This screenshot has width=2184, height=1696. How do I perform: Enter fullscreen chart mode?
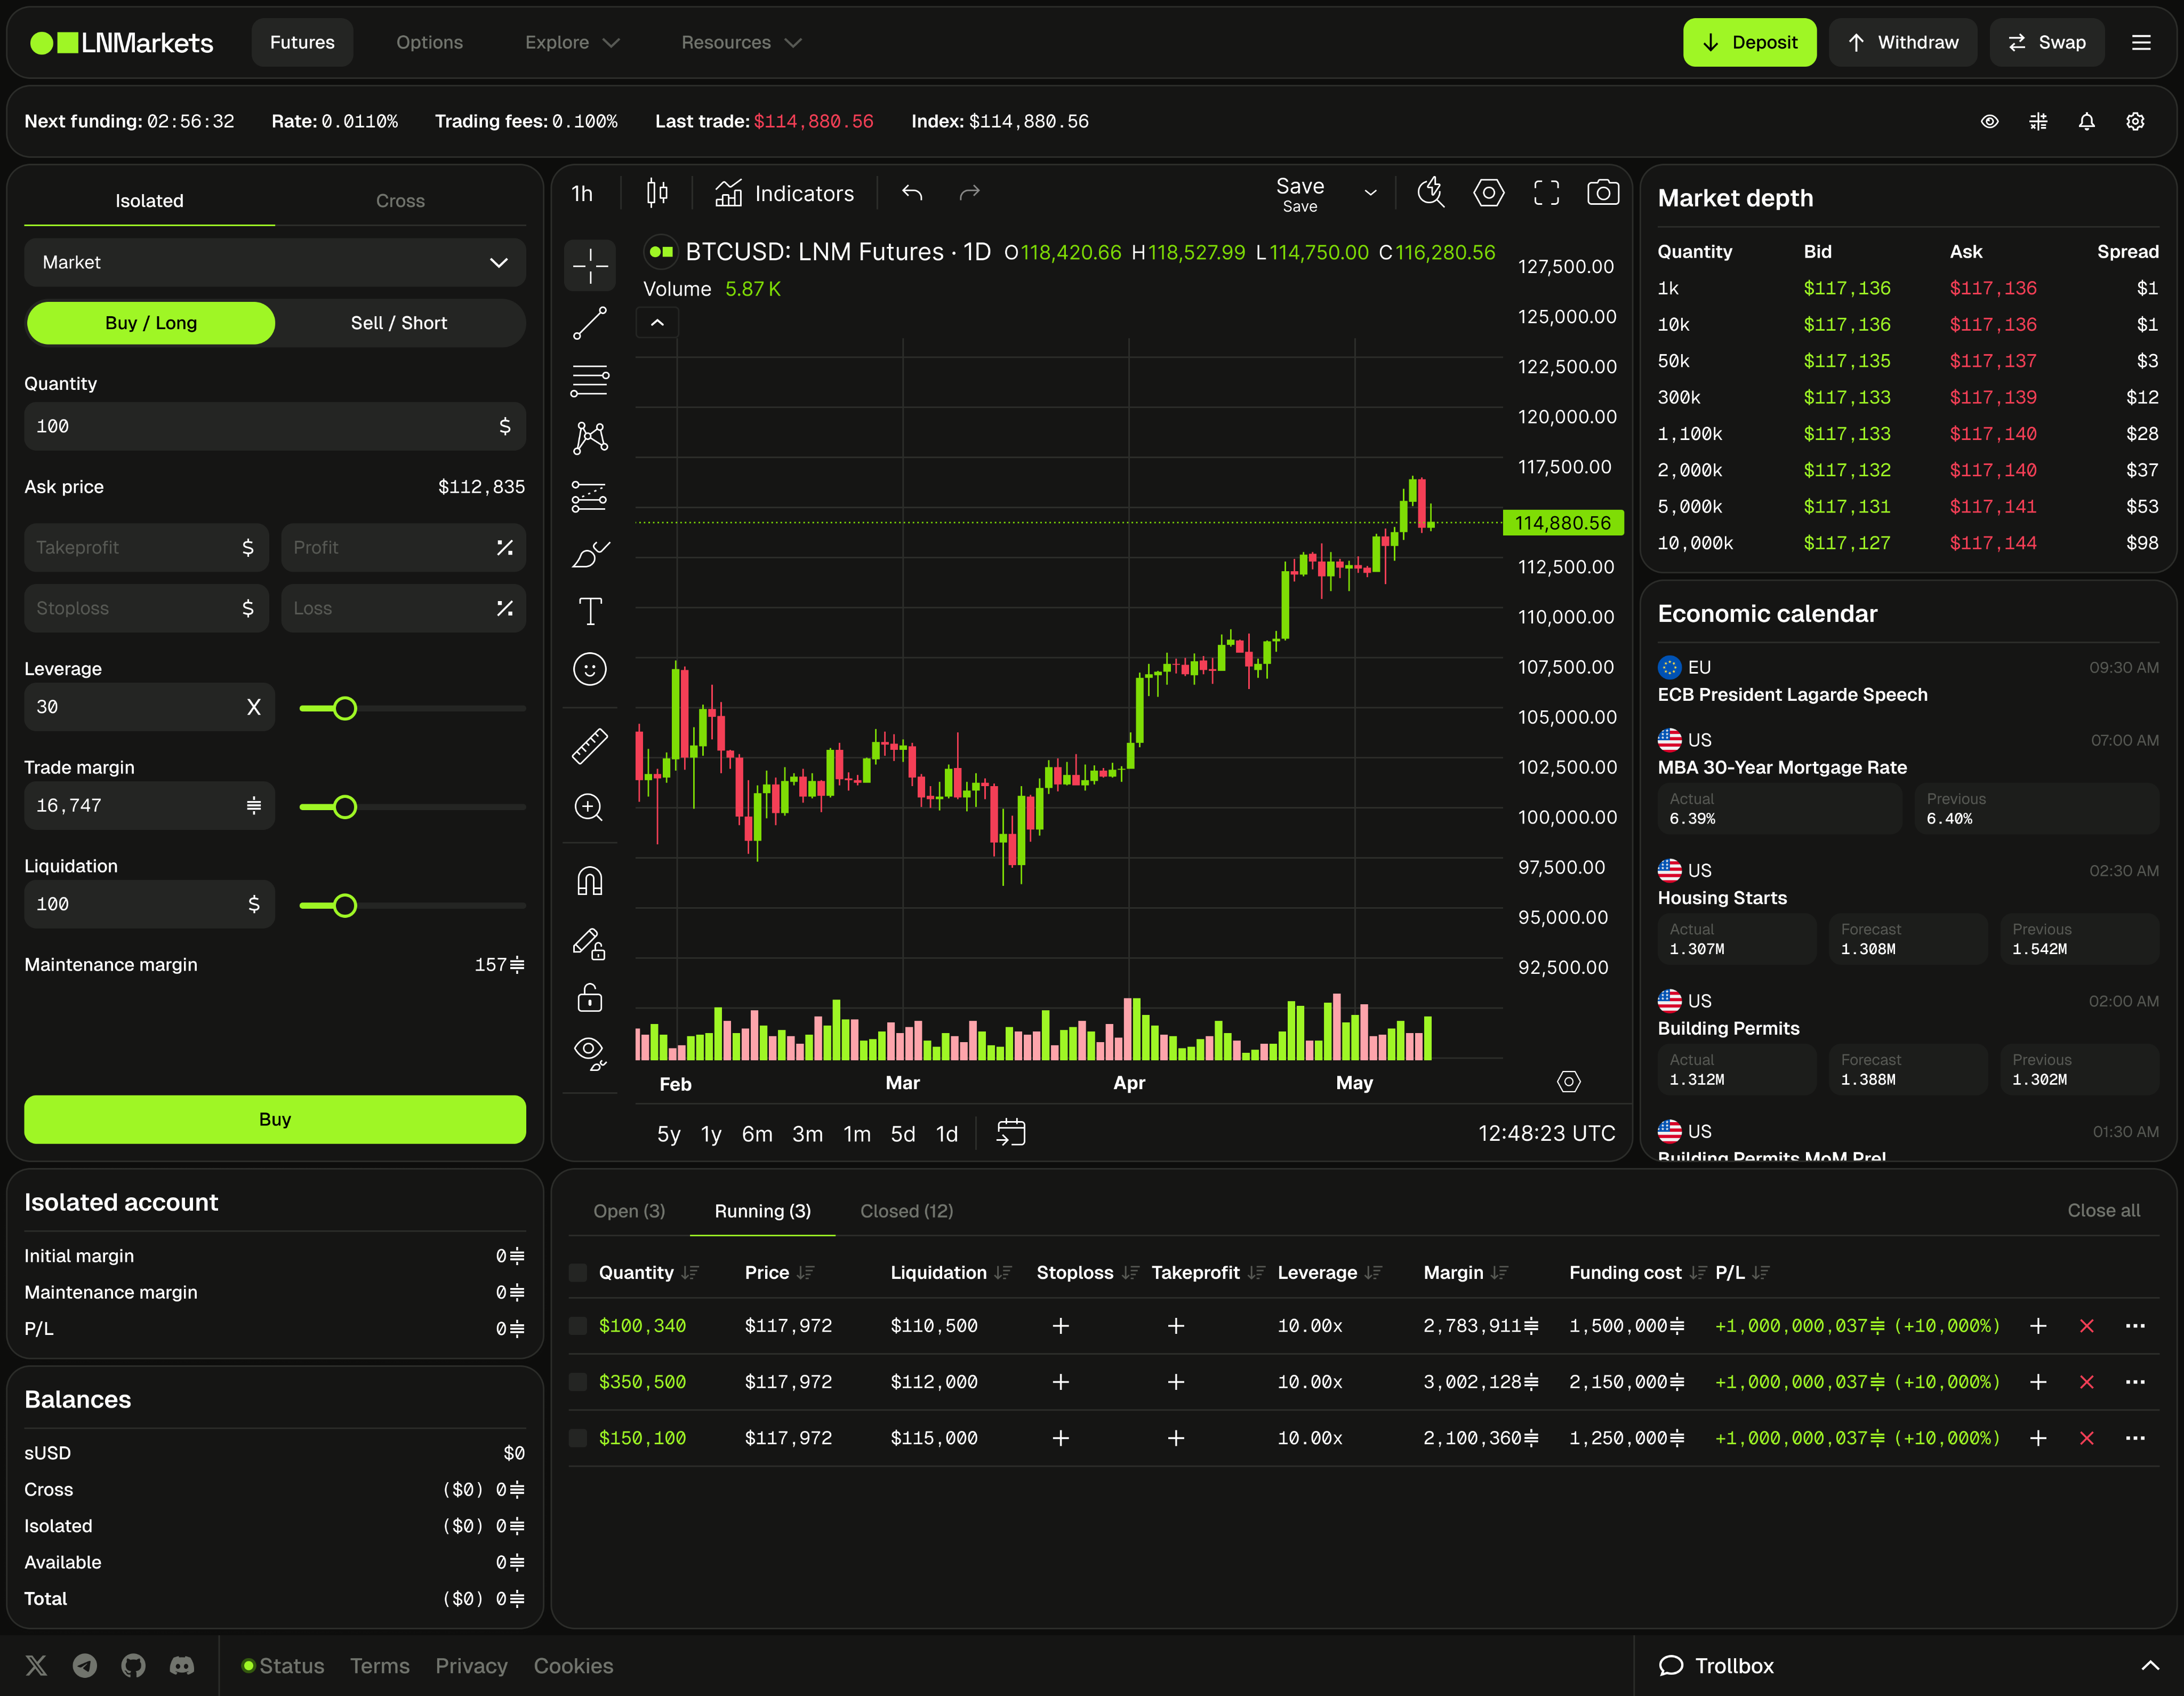coord(1546,193)
